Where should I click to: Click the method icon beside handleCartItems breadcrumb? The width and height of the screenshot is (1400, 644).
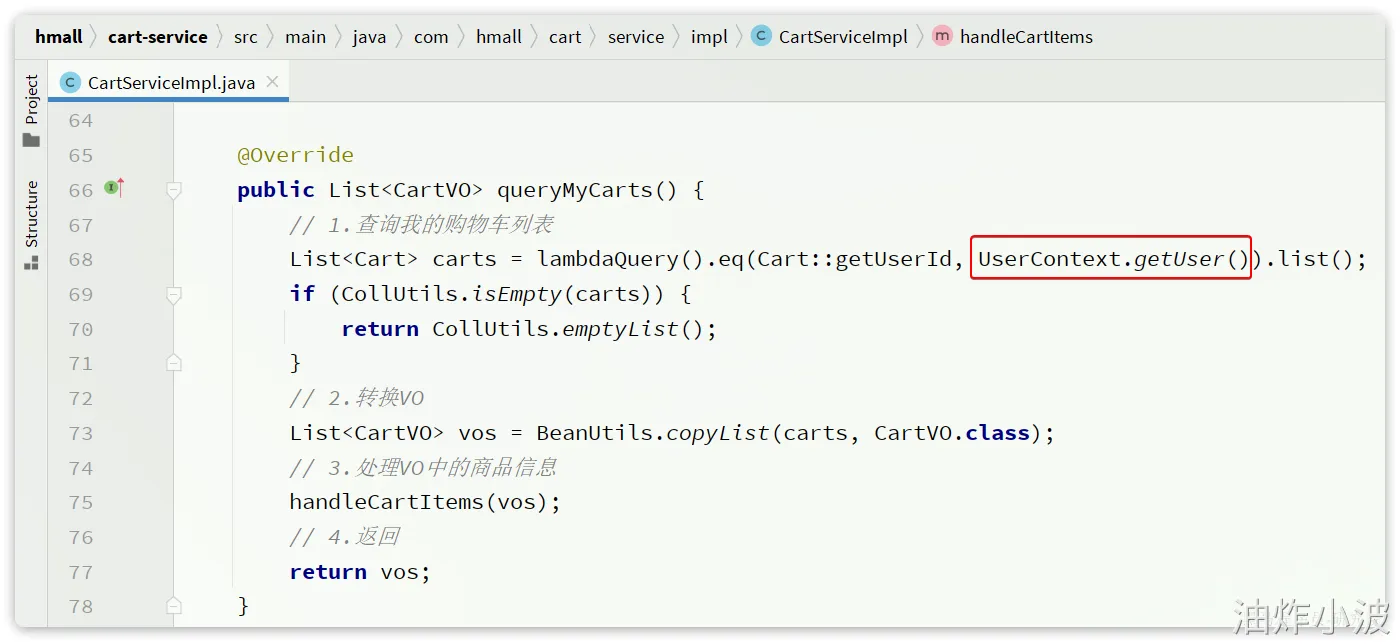(942, 36)
